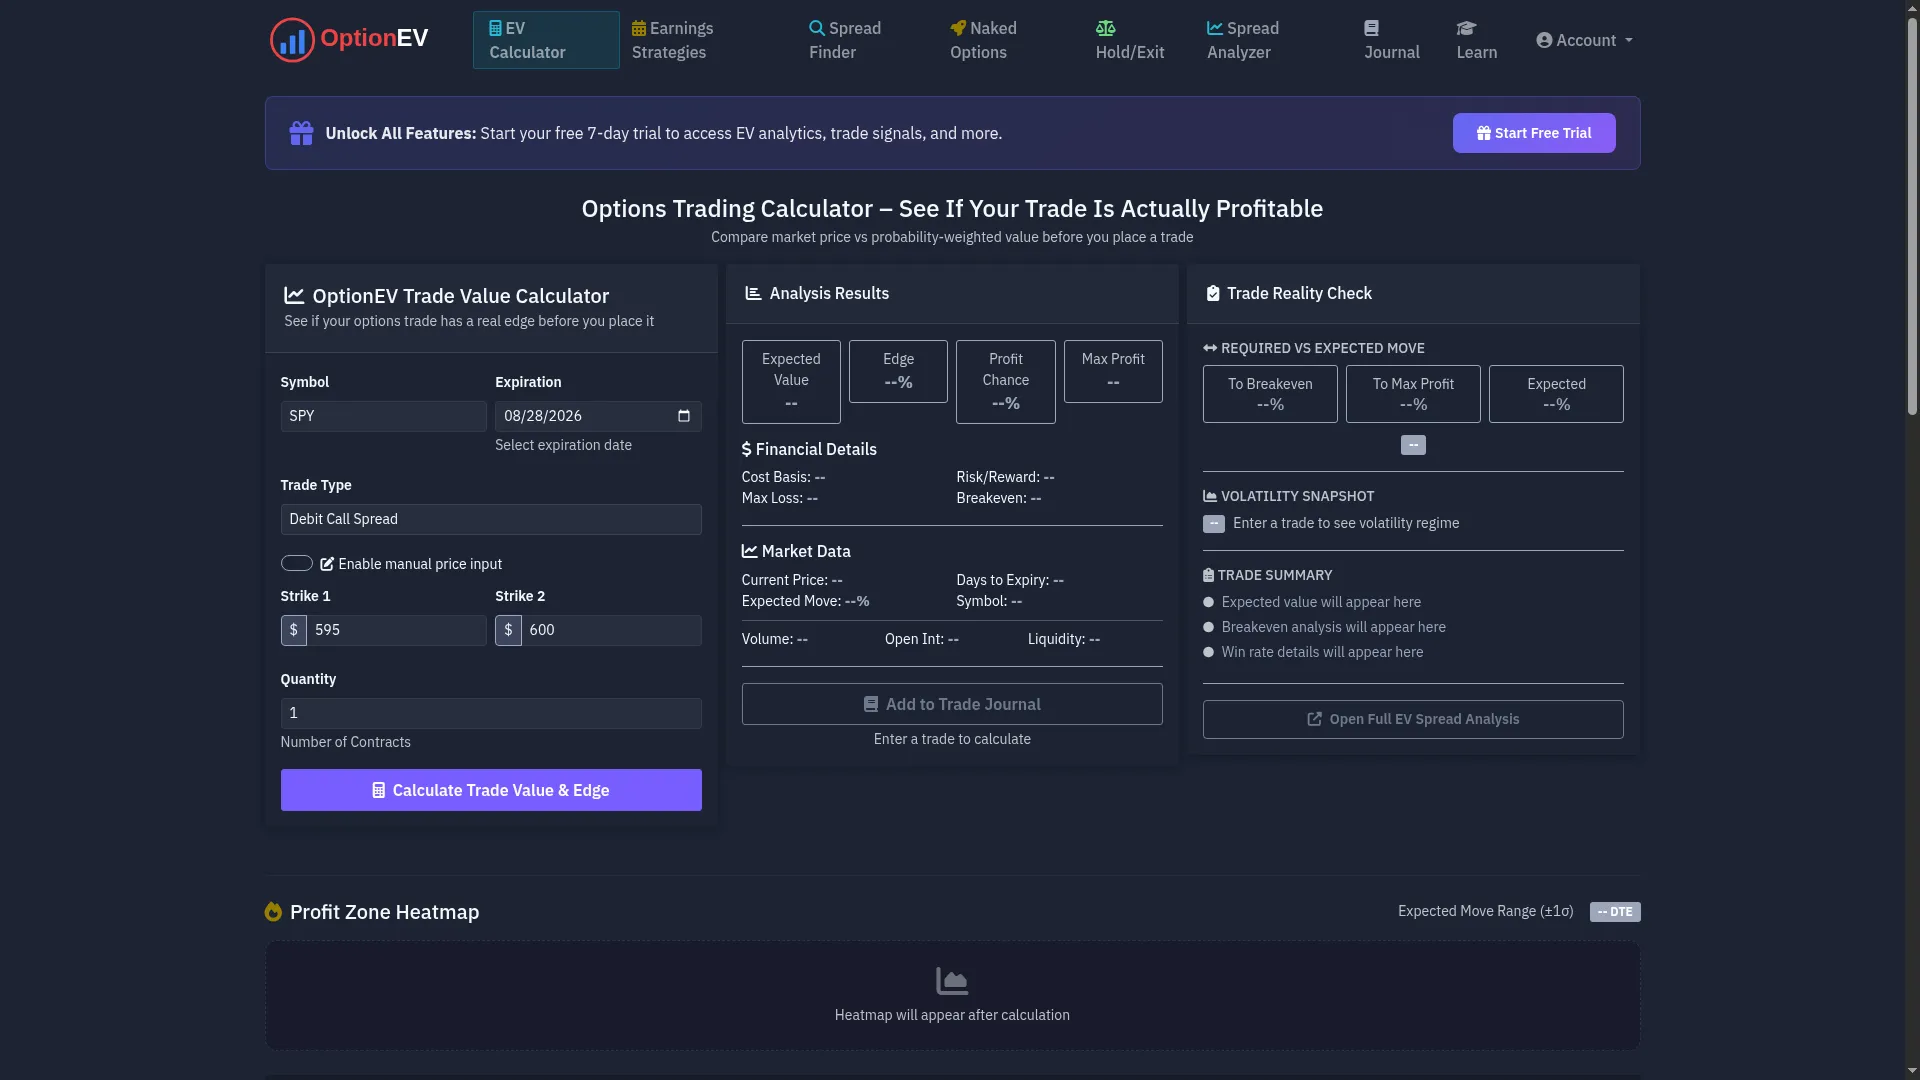Click the 'Cost Basis: --' text
This screenshot has height=1080, width=1920.
[x=784, y=477]
